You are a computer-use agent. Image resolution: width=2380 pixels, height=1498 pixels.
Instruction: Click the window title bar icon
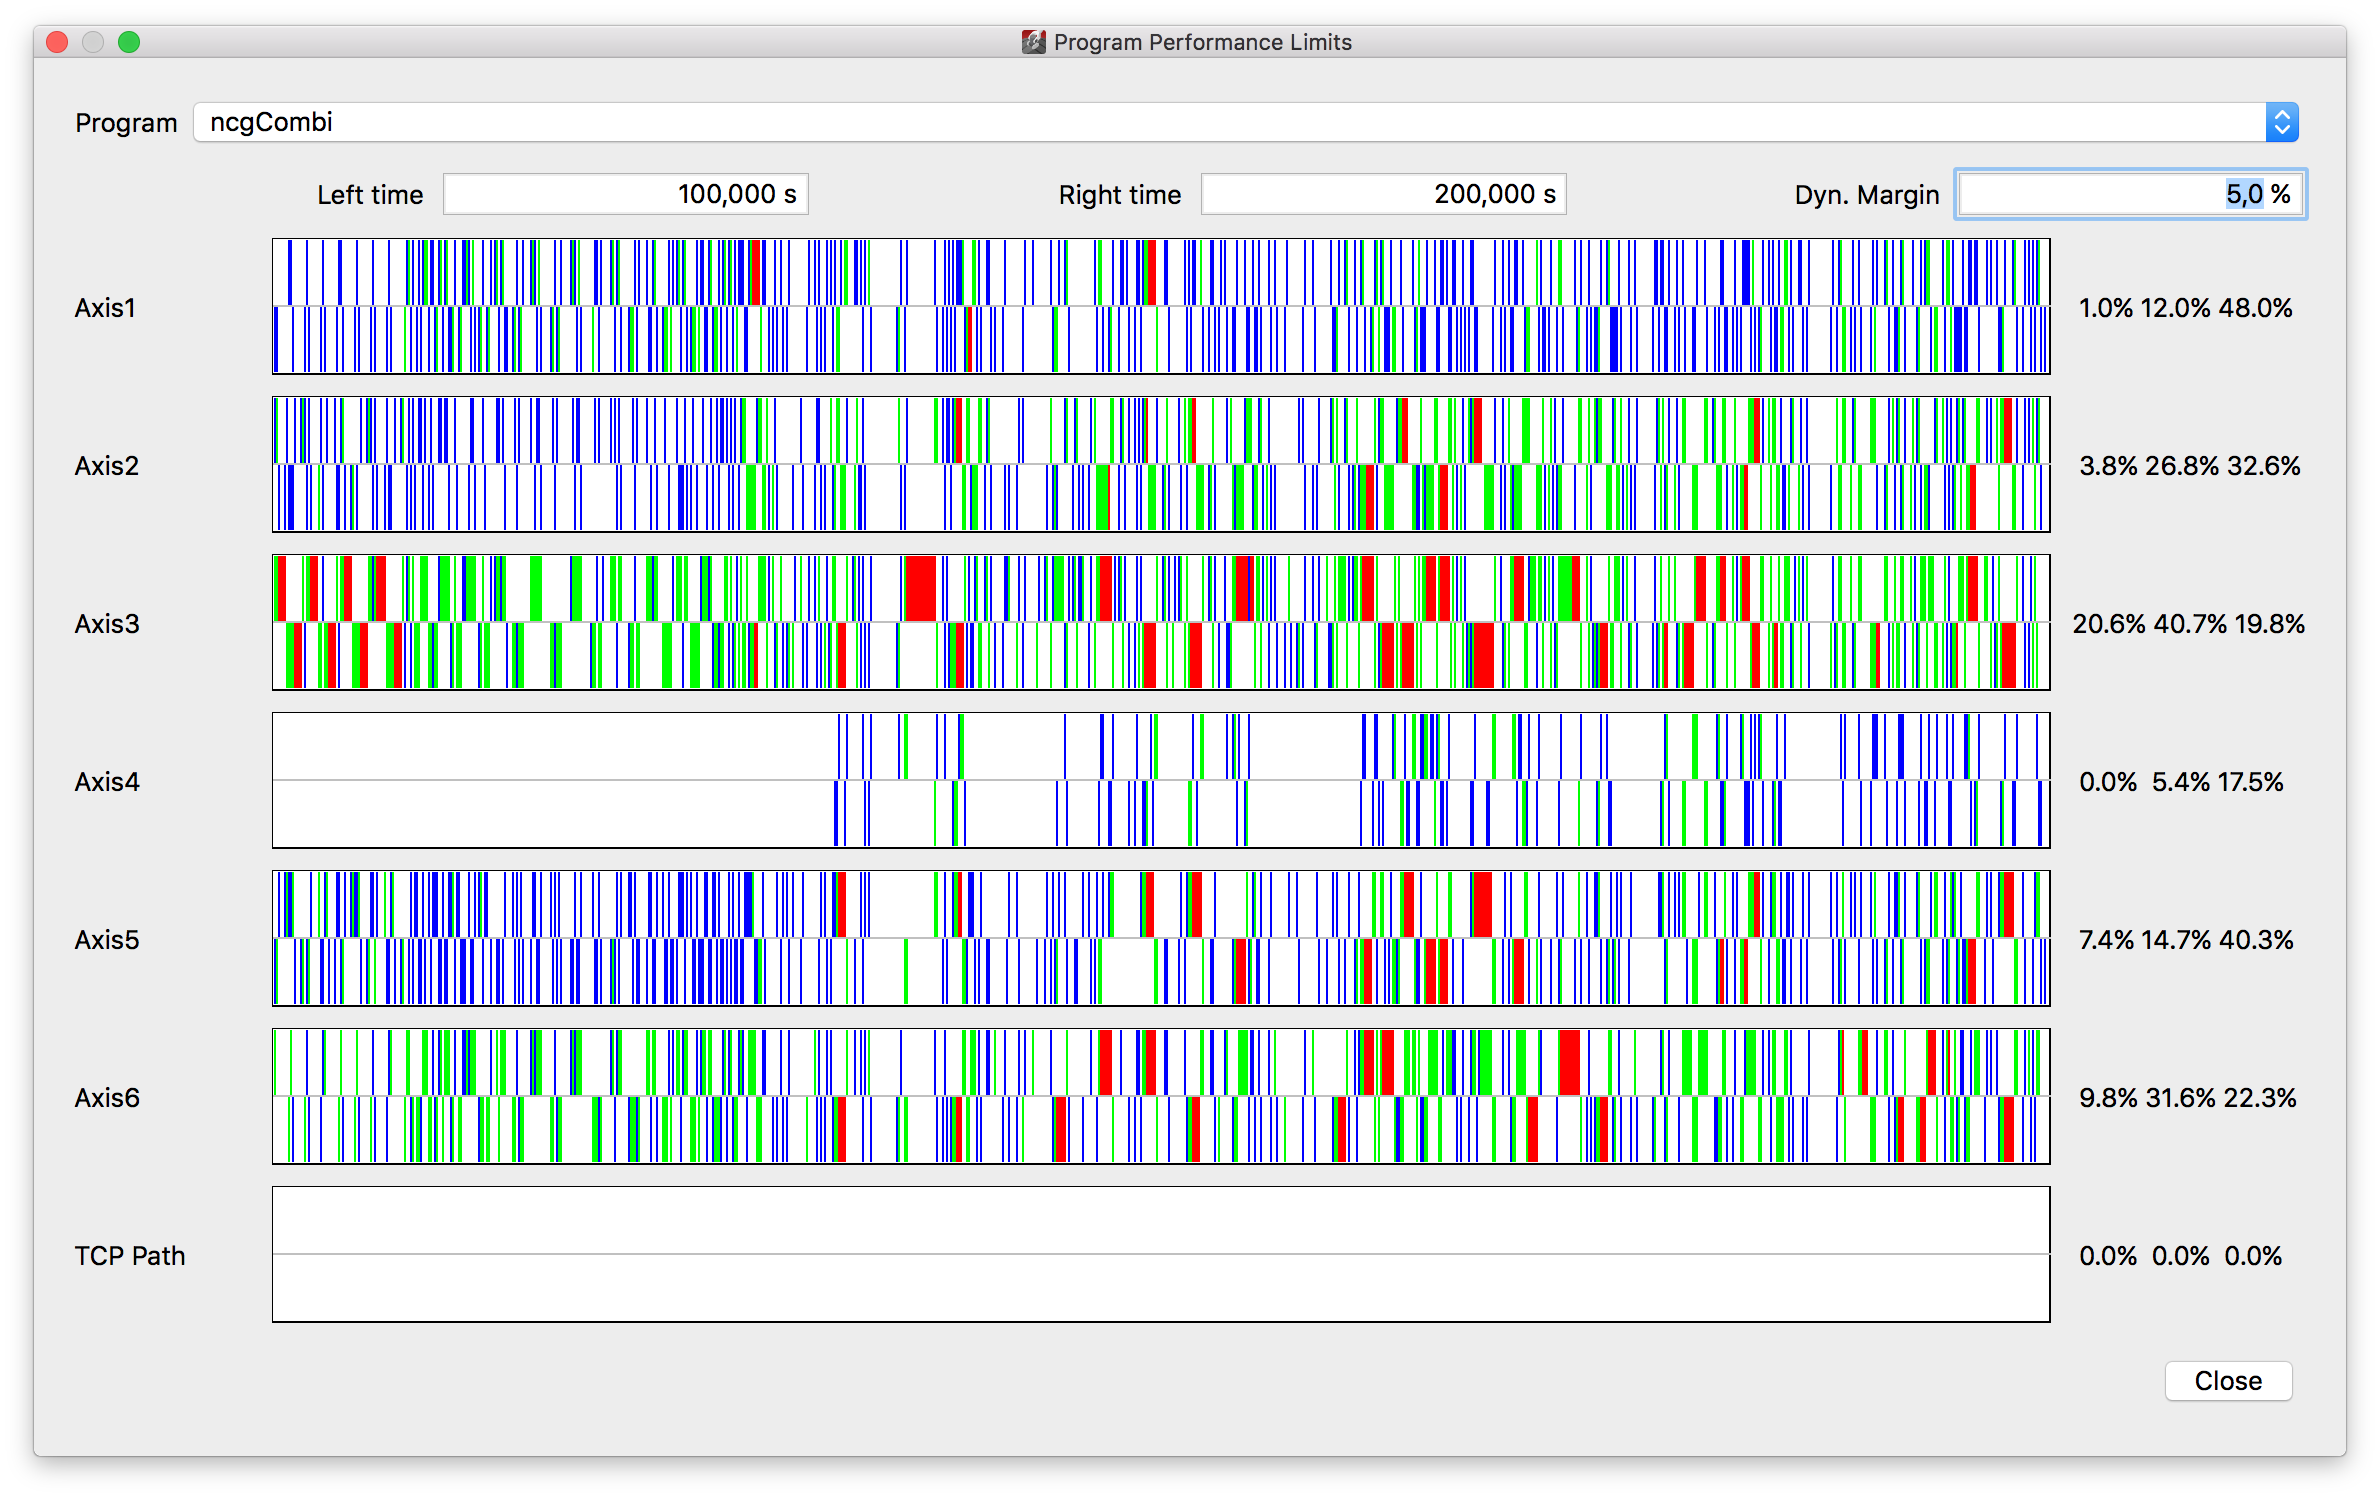pyautogui.click(x=1033, y=42)
